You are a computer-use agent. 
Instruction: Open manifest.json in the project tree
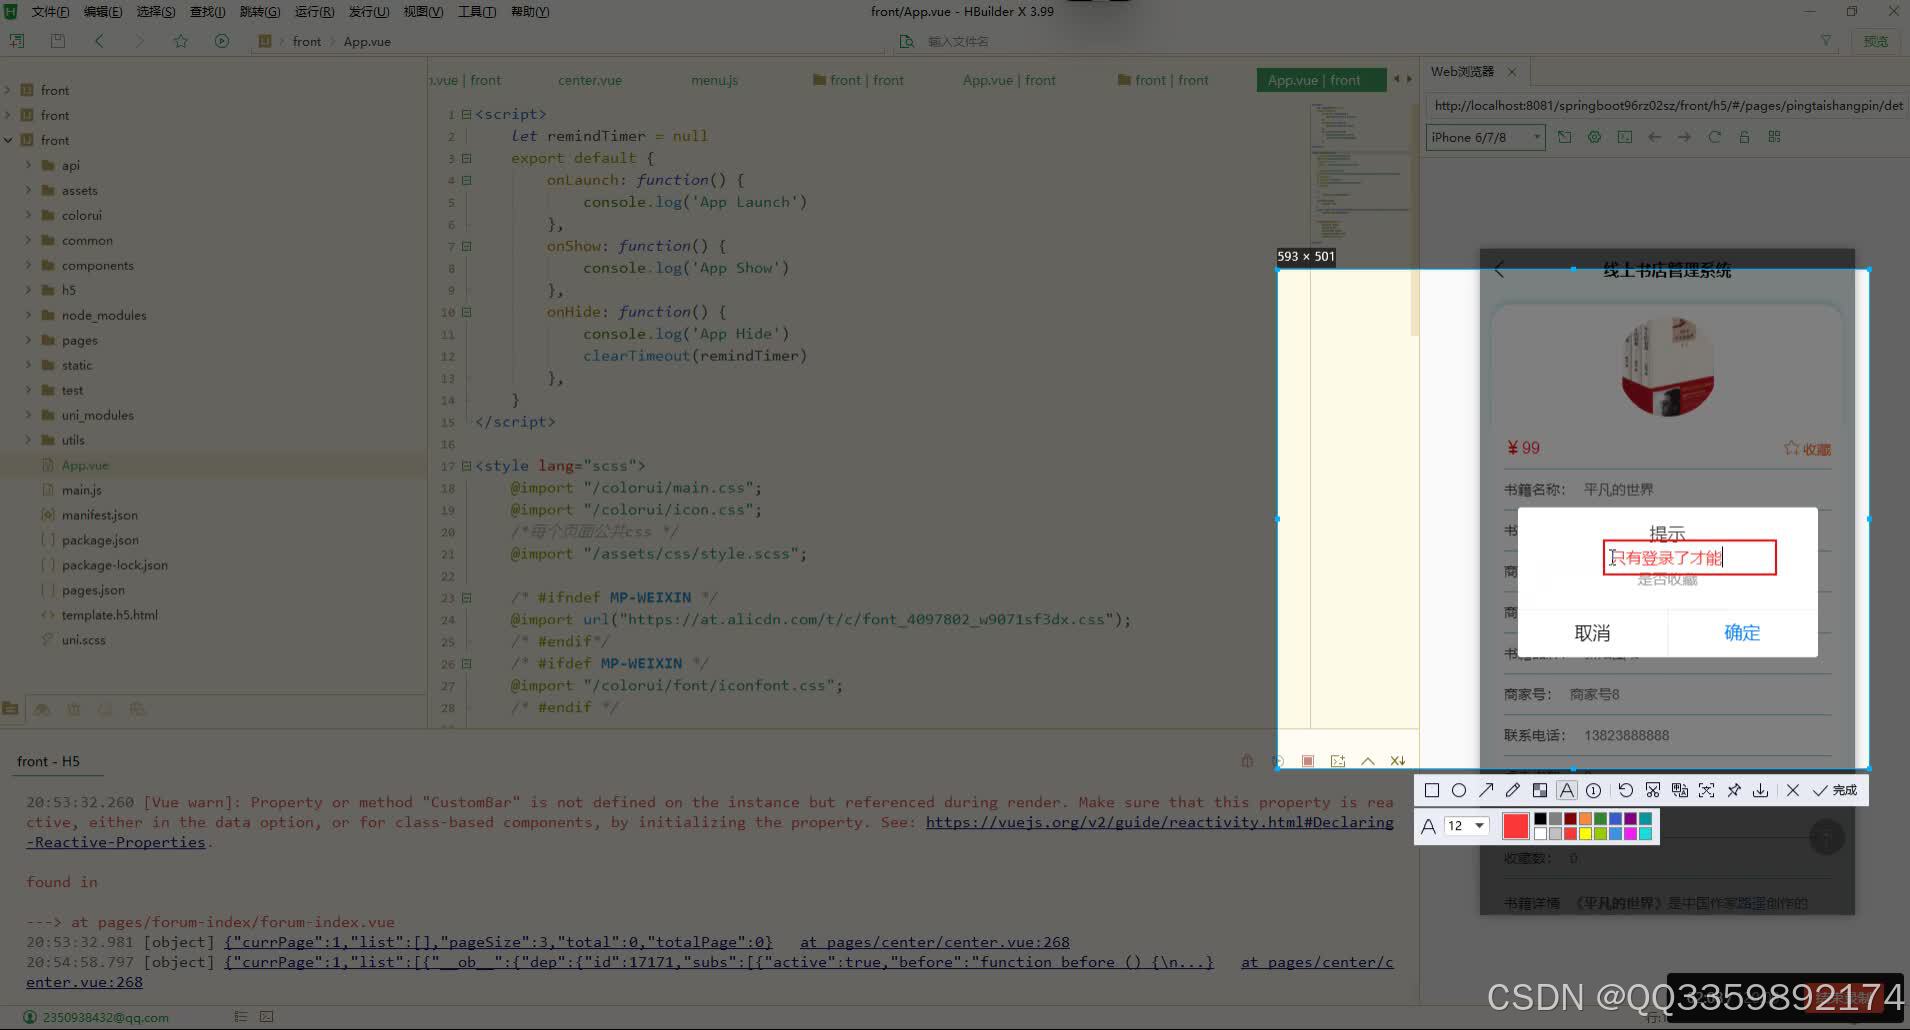click(99, 515)
